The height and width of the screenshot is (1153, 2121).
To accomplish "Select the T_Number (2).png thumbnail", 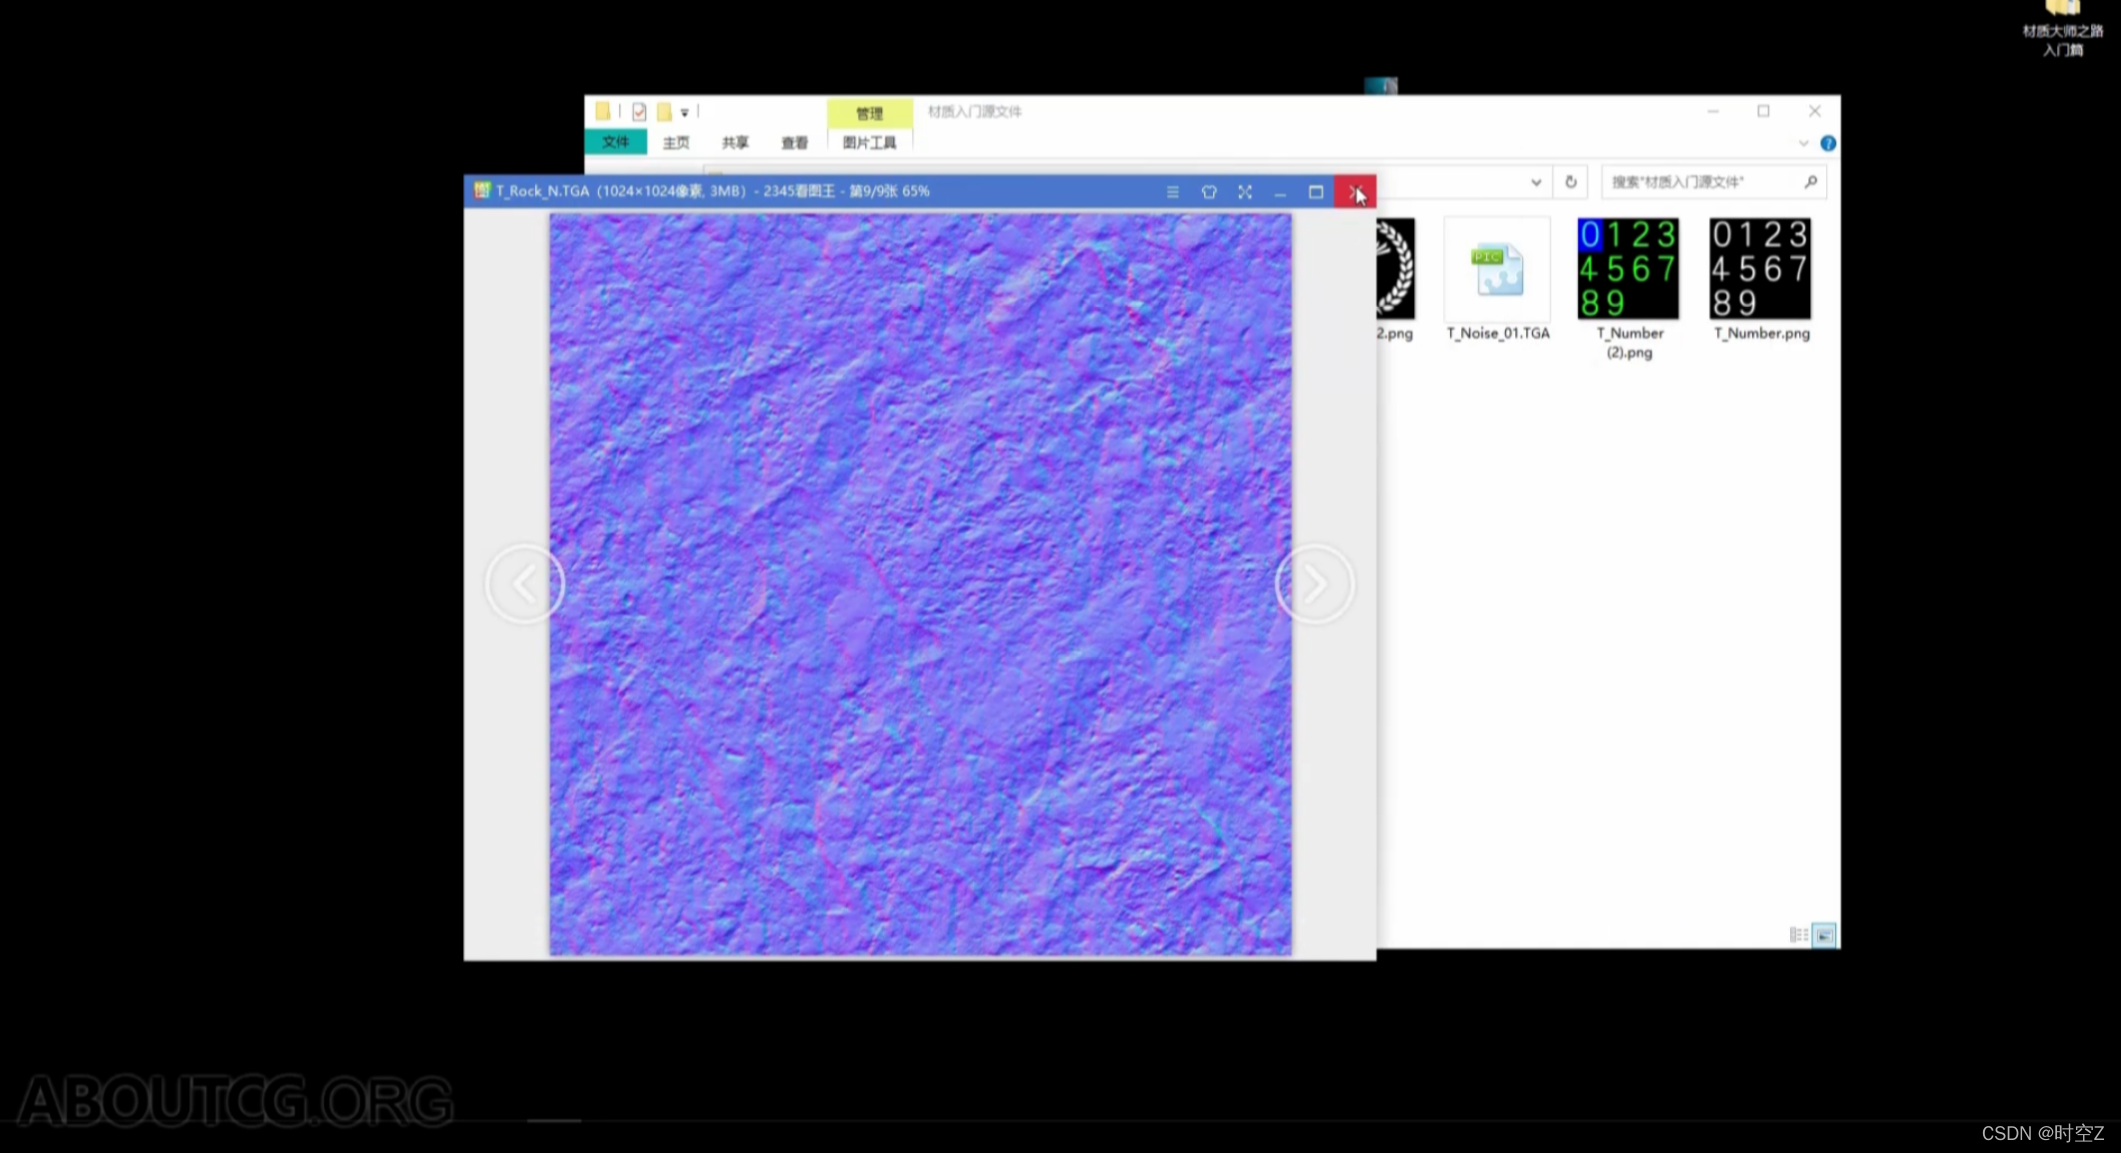I will 1628,270.
